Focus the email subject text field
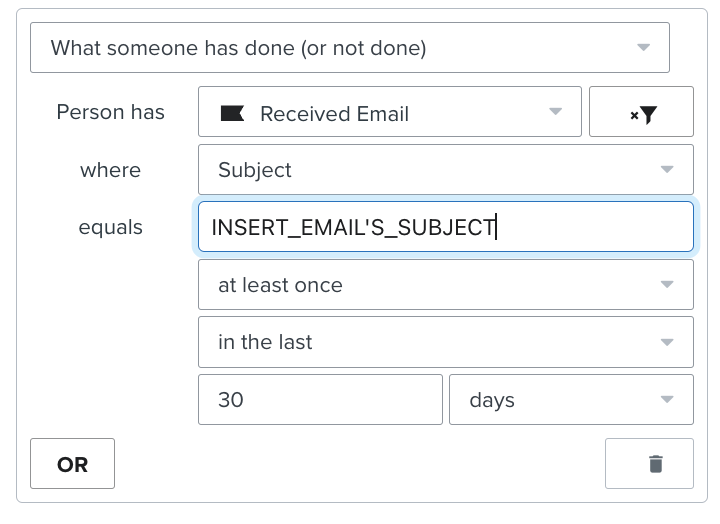720x524 pixels. point(445,227)
